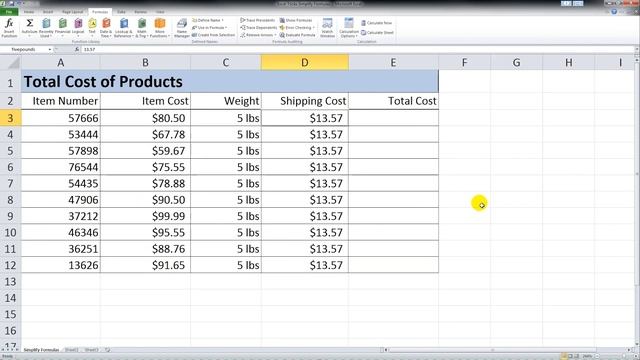The width and height of the screenshot is (640, 360).
Task: Click the Shipping Cost header cell
Action: (x=304, y=101)
